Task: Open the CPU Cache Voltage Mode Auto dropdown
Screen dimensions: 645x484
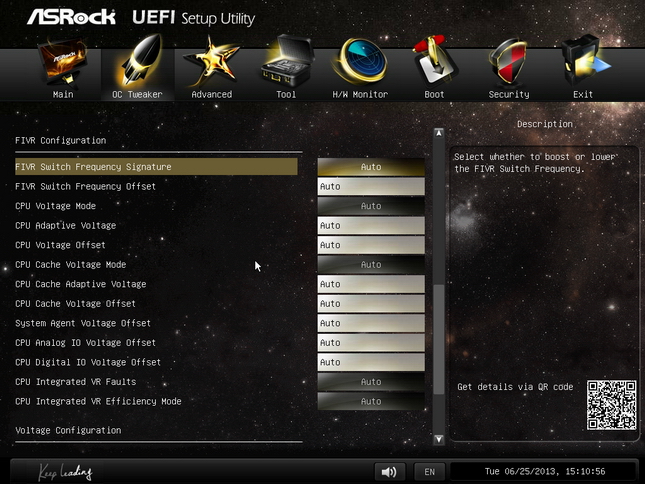Action: point(371,265)
